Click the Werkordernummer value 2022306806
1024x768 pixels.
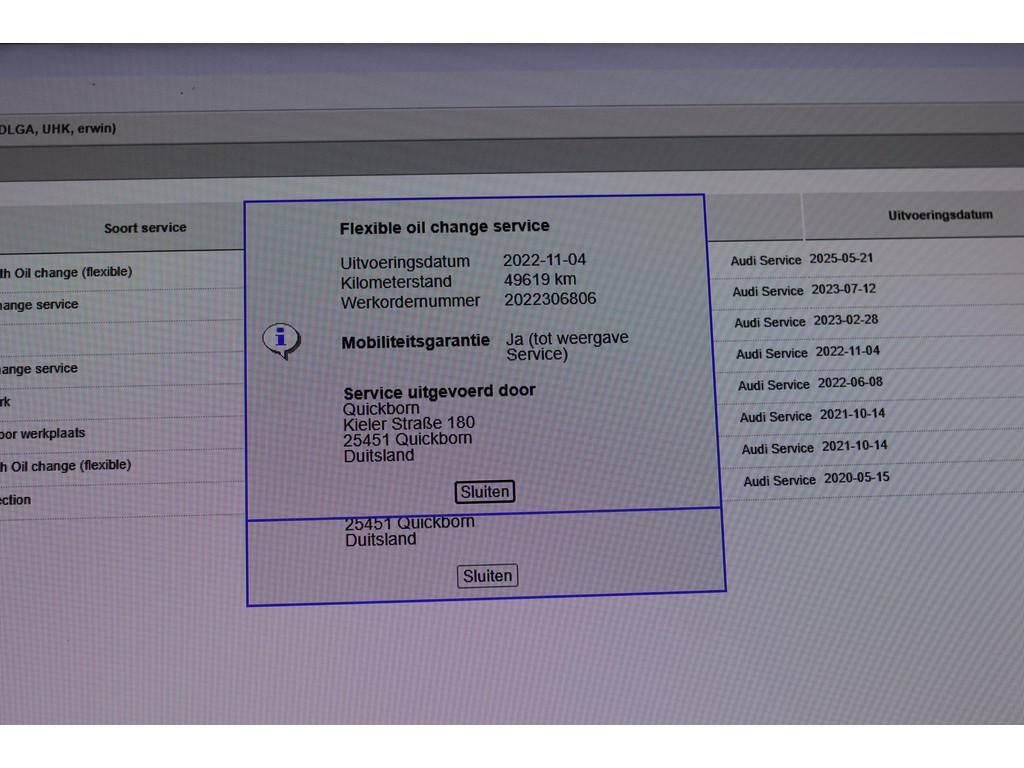pyautogui.click(x=550, y=299)
